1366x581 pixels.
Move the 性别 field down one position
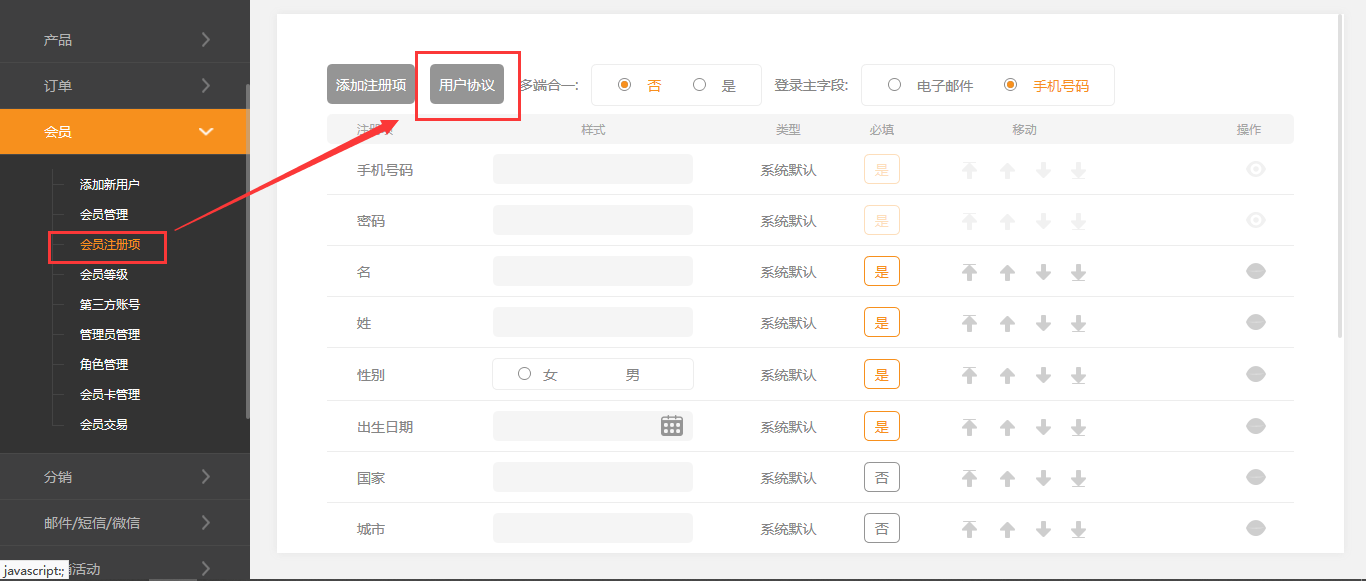(x=1043, y=375)
